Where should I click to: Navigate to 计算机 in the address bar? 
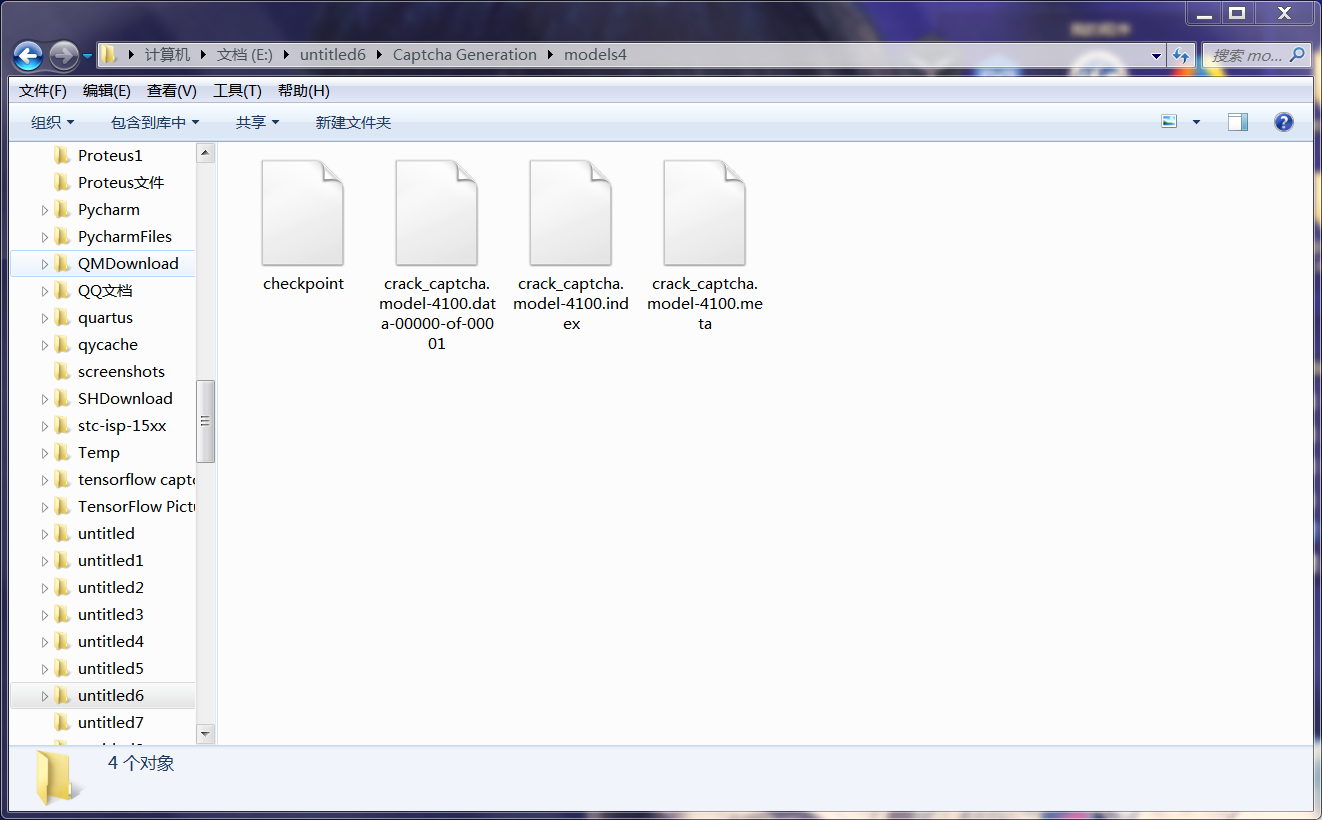point(167,55)
